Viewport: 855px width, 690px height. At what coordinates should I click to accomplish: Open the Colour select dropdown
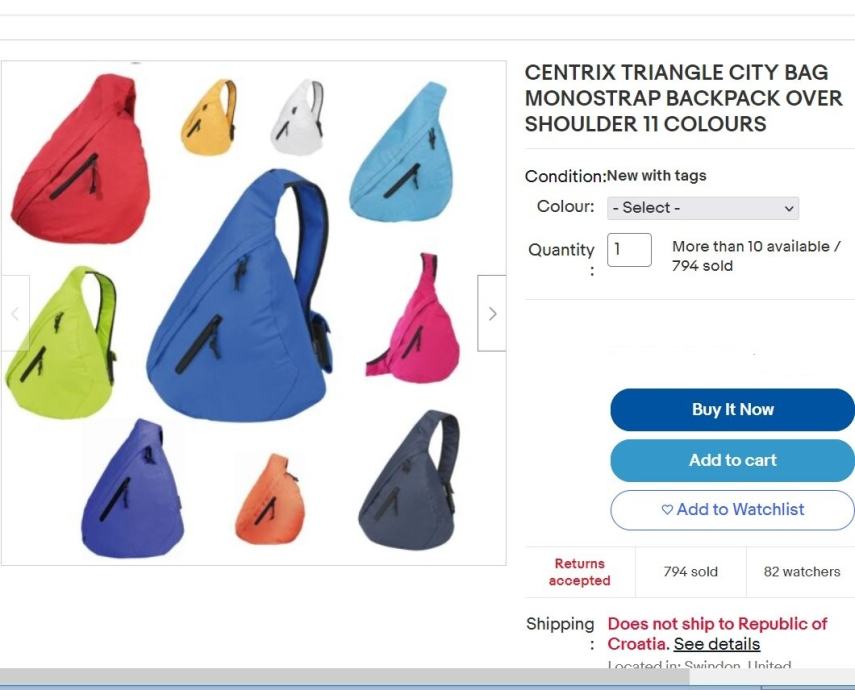click(703, 208)
